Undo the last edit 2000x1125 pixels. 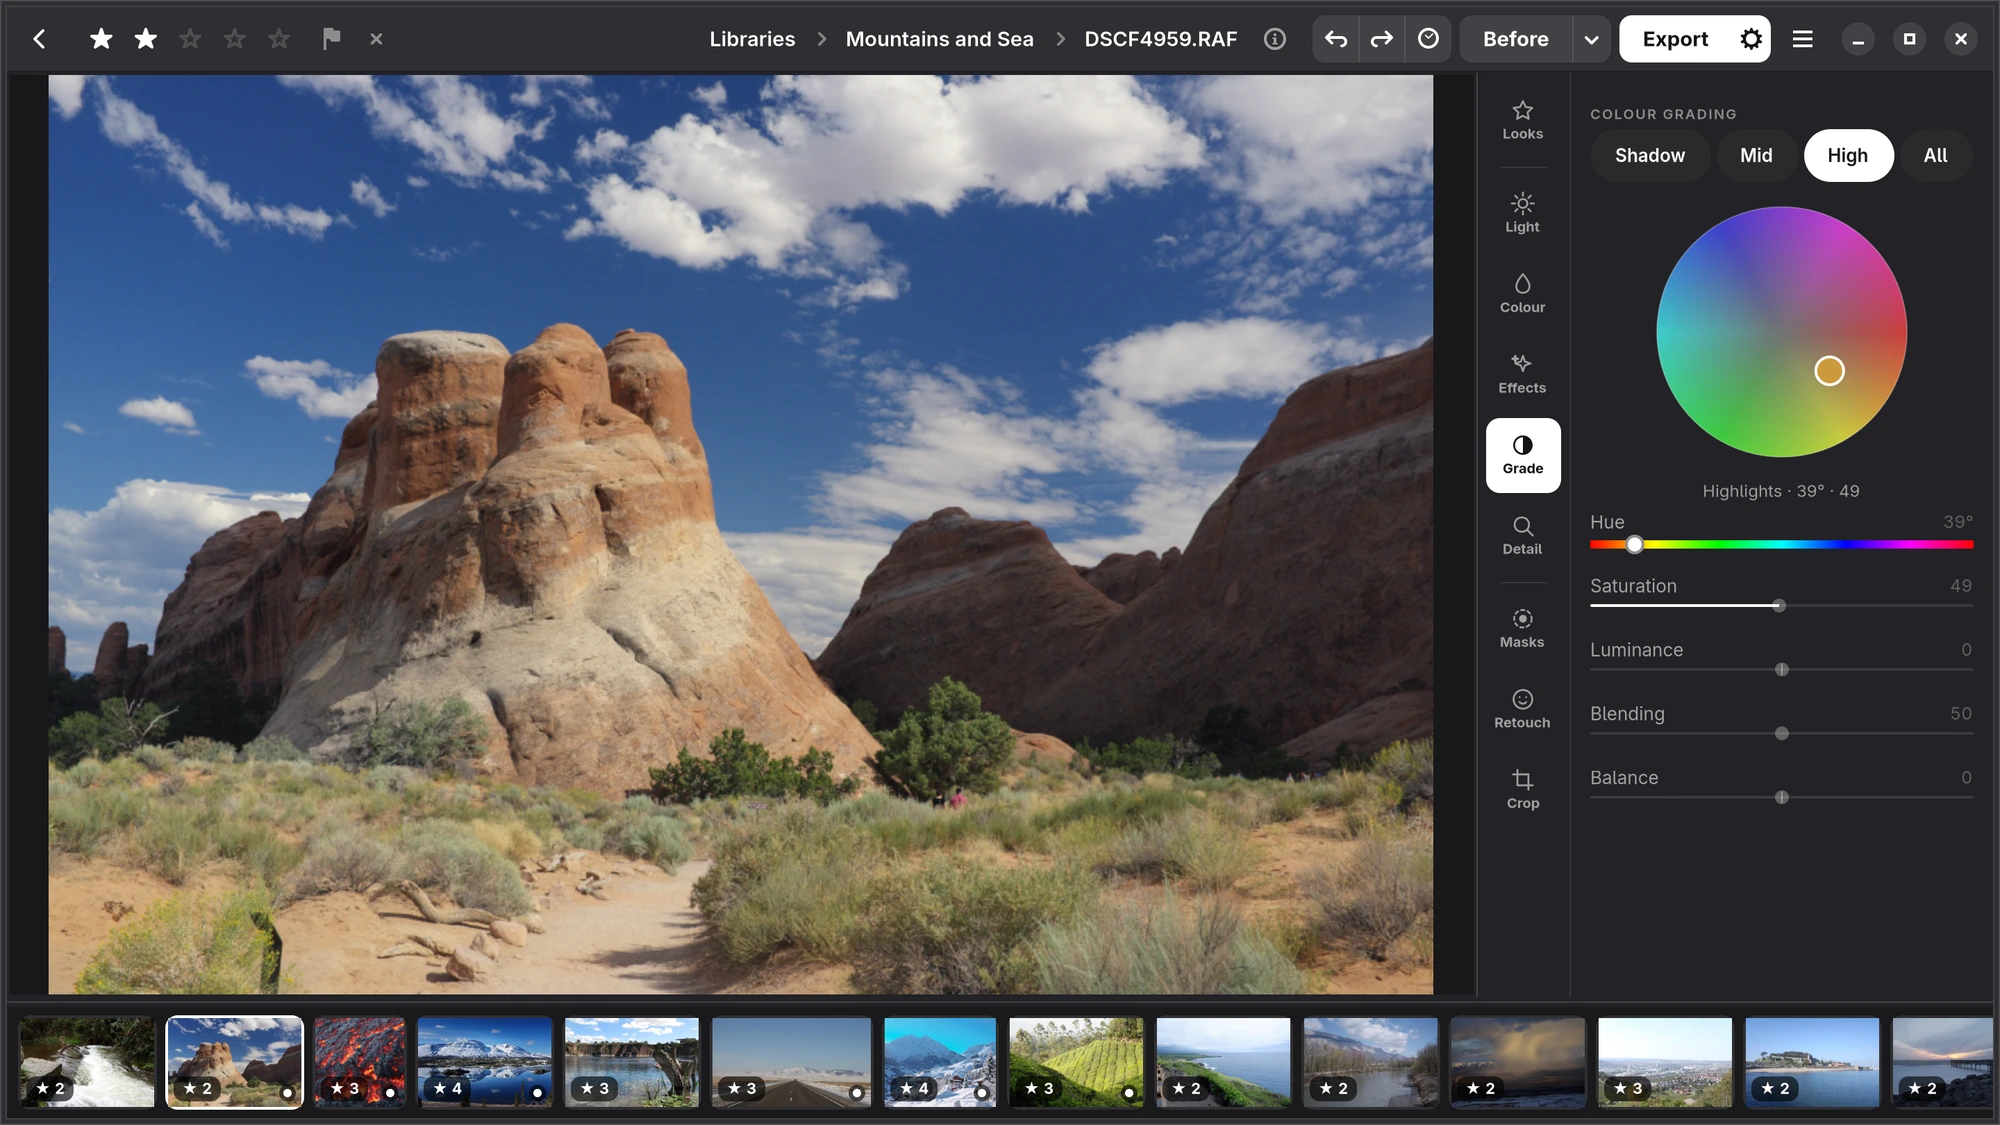(x=1336, y=39)
